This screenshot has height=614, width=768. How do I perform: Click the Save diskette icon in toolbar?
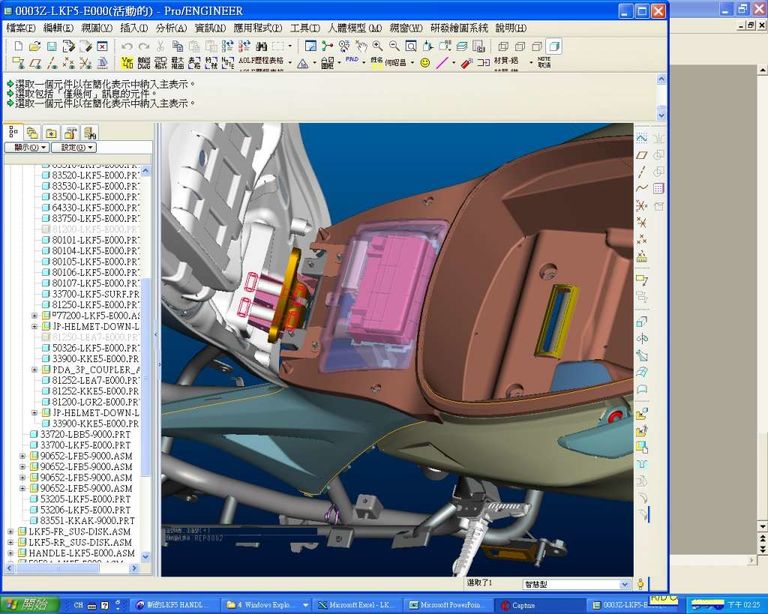click(50, 46)
